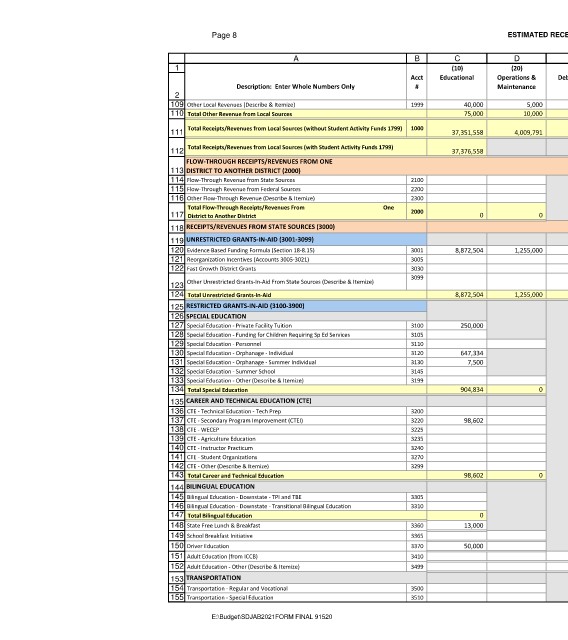
Task: Click value 4,009,791 in row 111
Action: tap(528, 133)
